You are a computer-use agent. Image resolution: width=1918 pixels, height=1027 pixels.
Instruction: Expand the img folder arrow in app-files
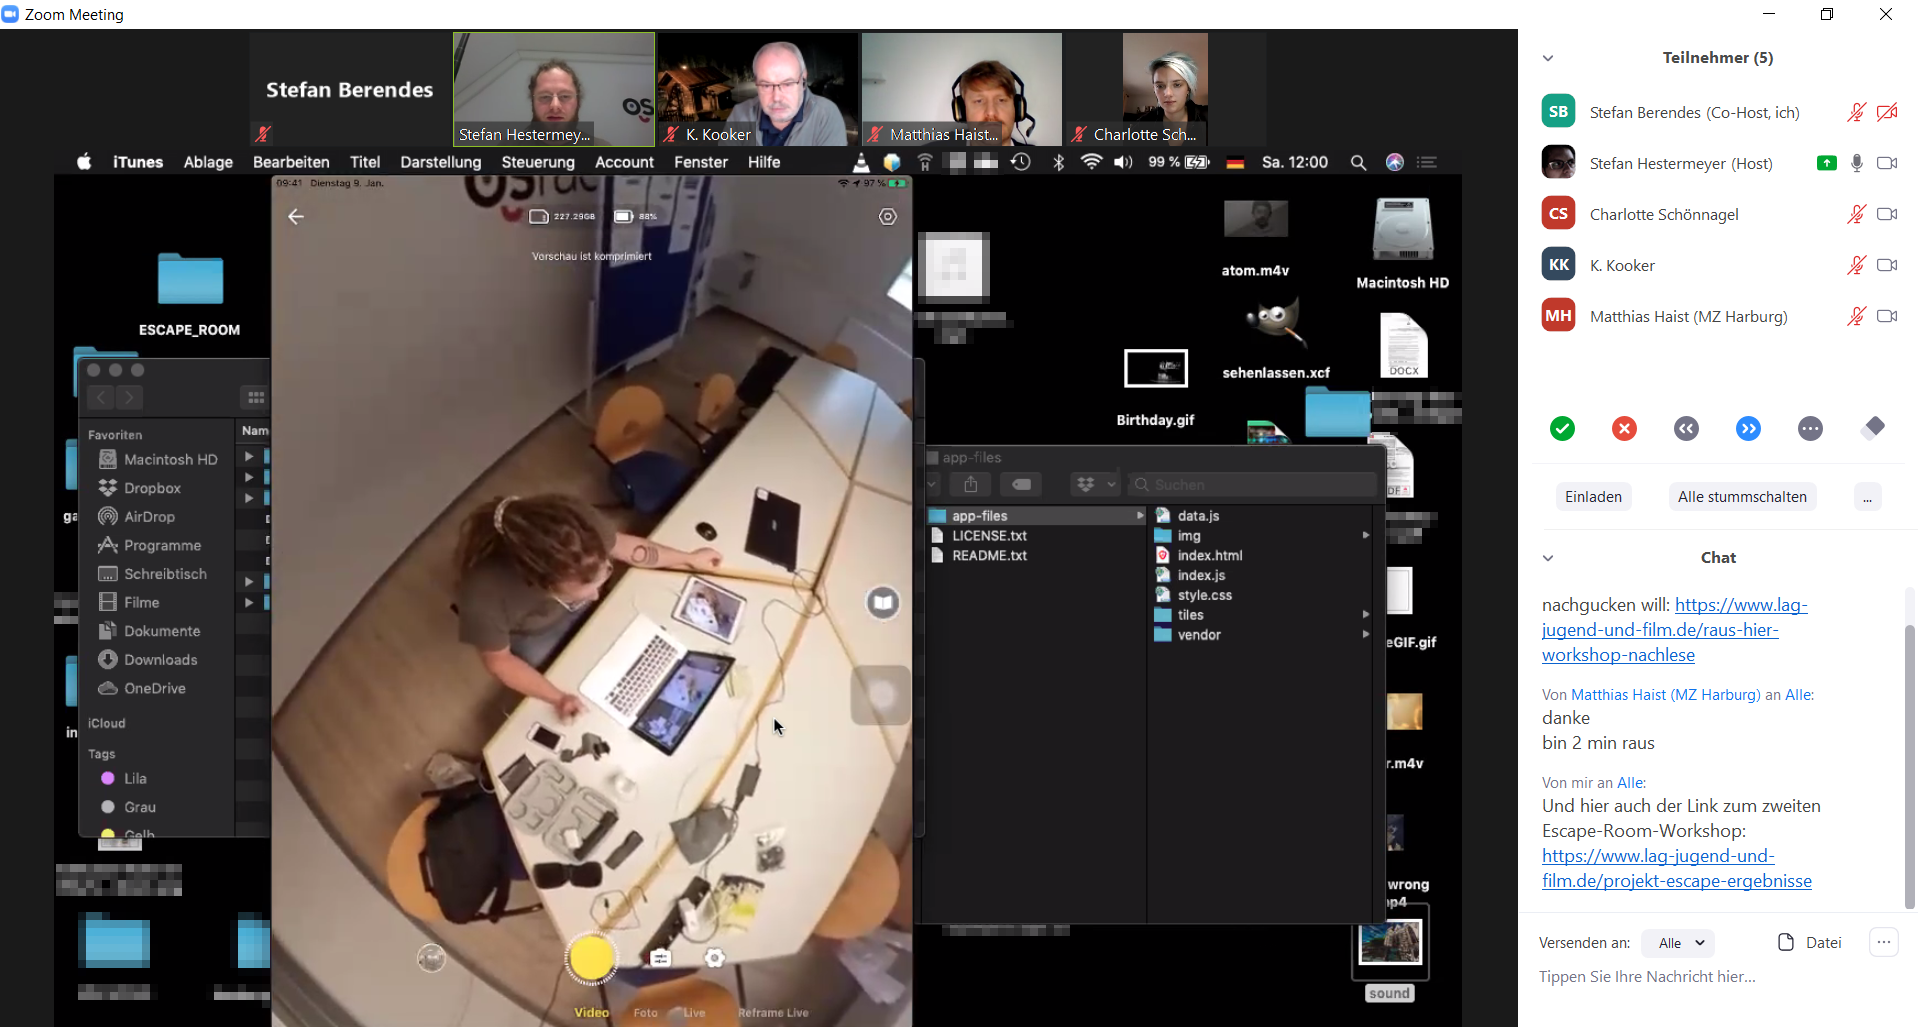[1366, 535]
